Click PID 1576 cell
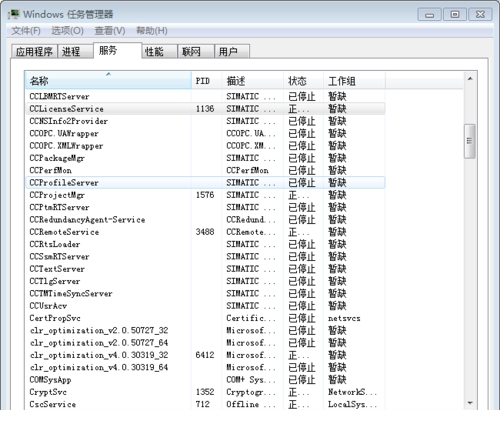Image resolution: width=500 pixels, height=426 pixels. point(205,195)
